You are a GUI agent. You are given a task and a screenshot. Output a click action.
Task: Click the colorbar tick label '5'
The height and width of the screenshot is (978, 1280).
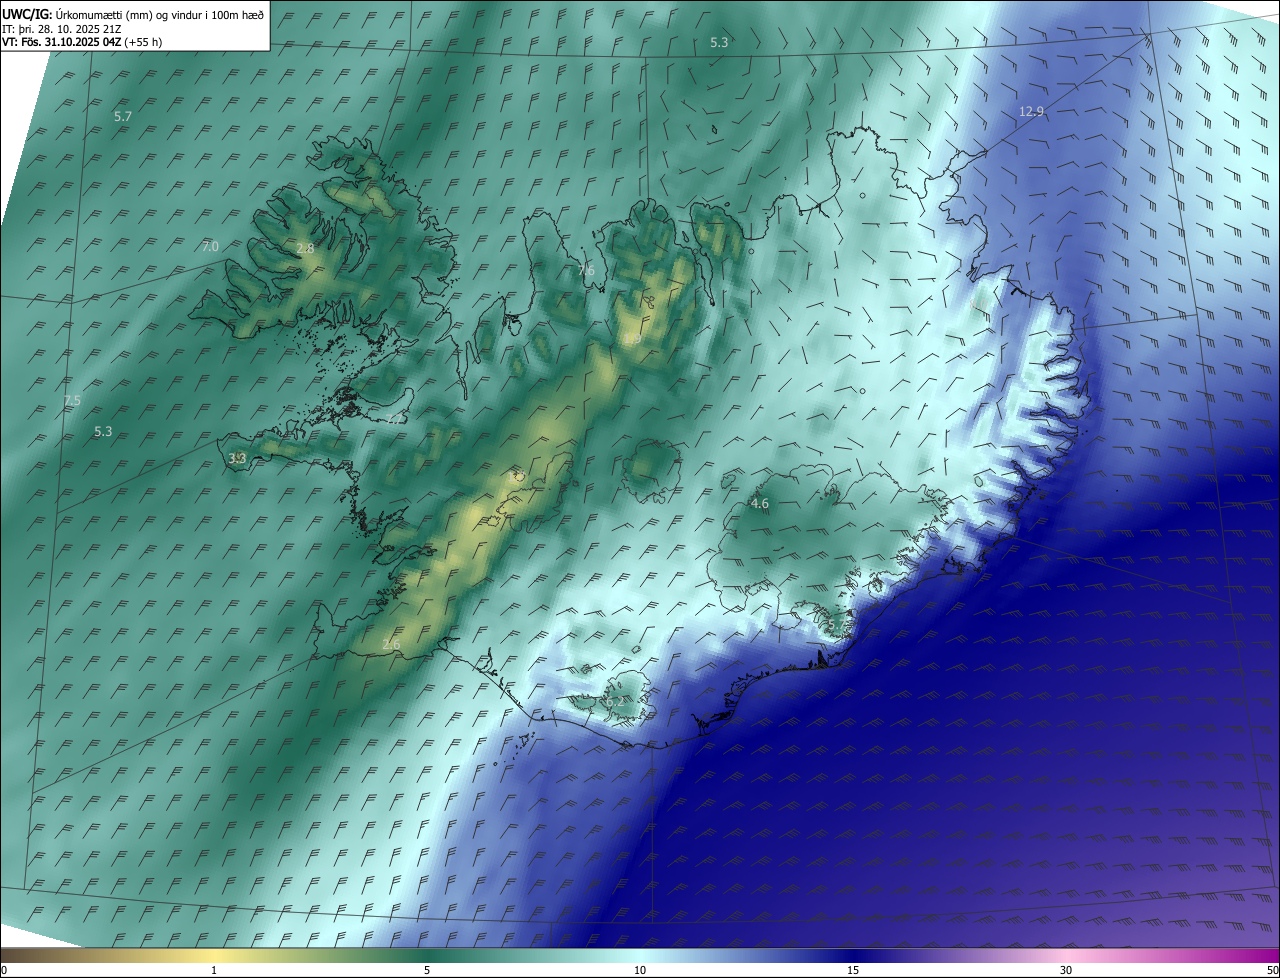click(427, 970)
